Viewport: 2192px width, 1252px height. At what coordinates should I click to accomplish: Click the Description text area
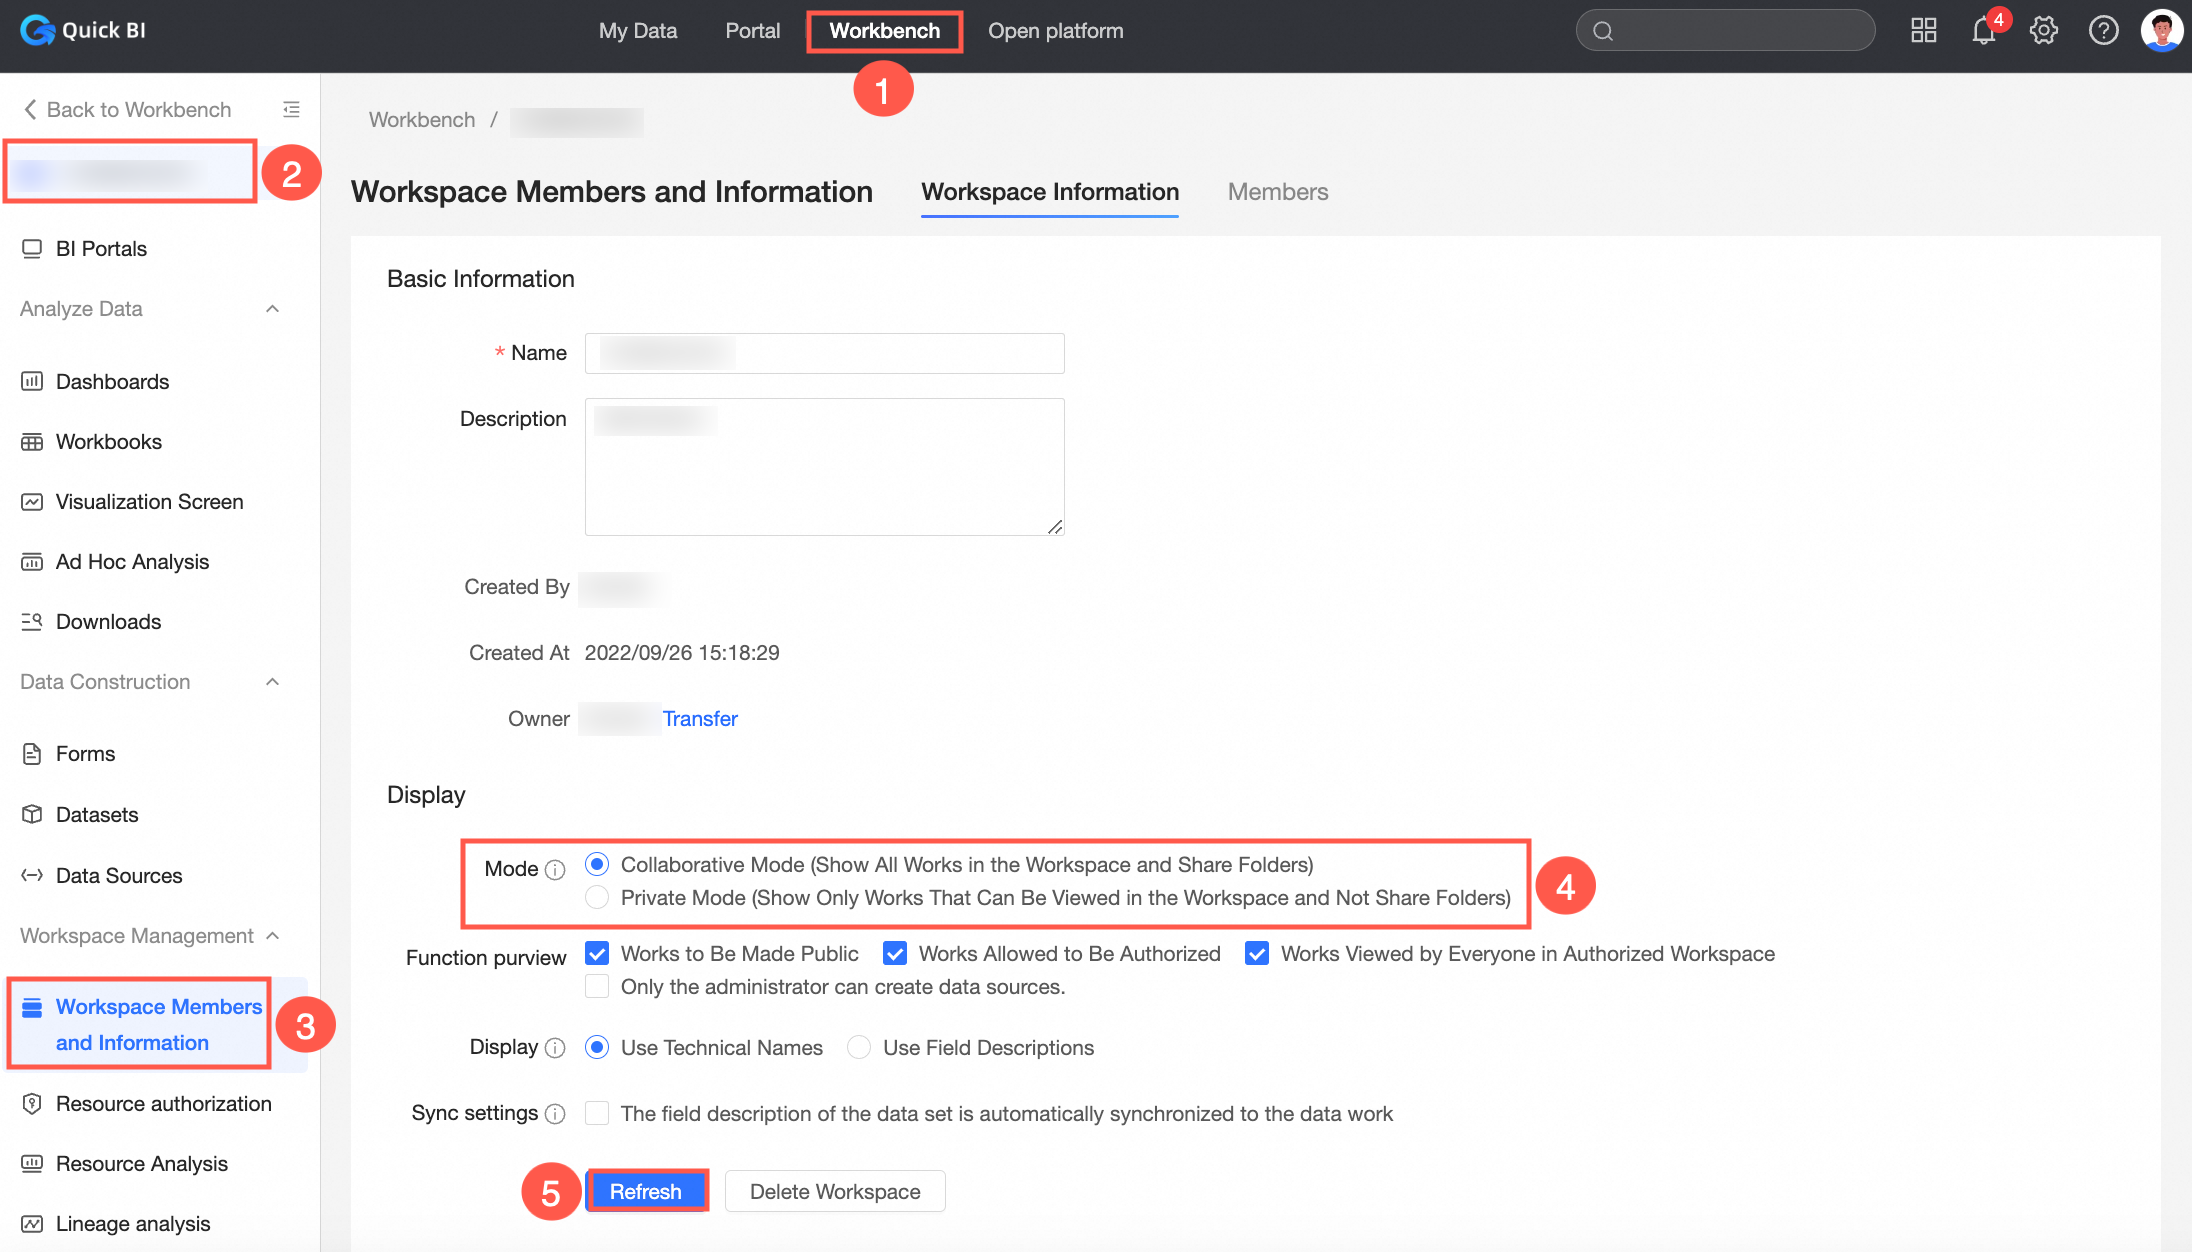[824, 467]
